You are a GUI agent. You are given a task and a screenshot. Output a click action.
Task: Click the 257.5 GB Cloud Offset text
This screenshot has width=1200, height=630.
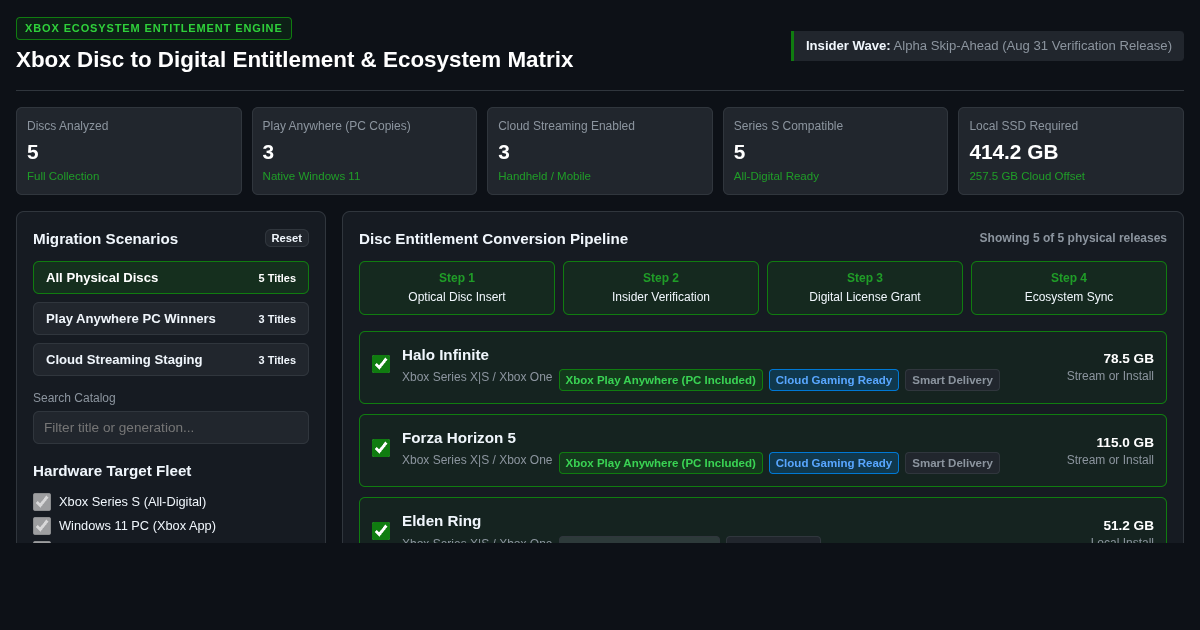pyautogui.click(x=1027, y=176)
